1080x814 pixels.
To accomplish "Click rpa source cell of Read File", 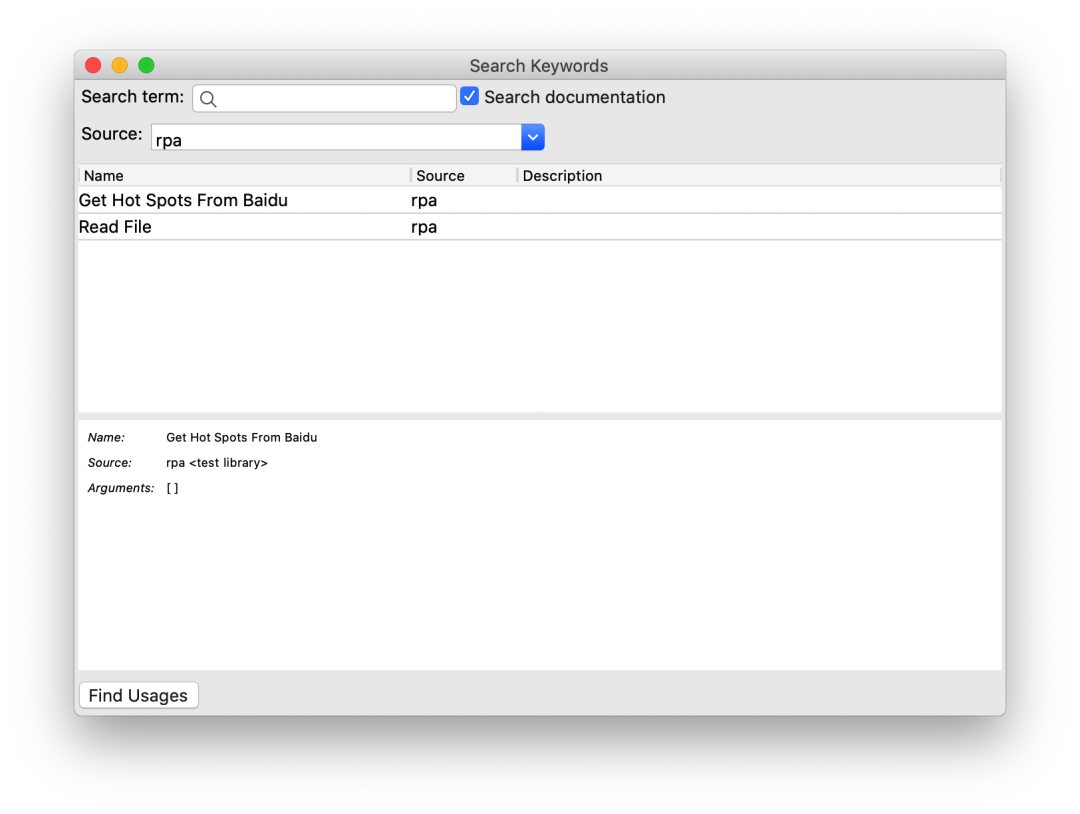I will [x=424, y=227].
